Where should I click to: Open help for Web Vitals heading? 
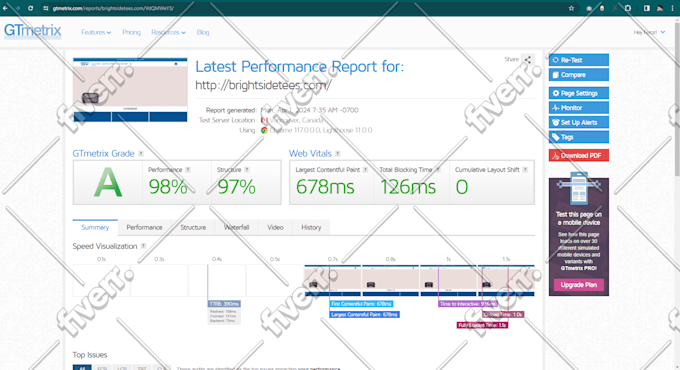coord(338,154)
